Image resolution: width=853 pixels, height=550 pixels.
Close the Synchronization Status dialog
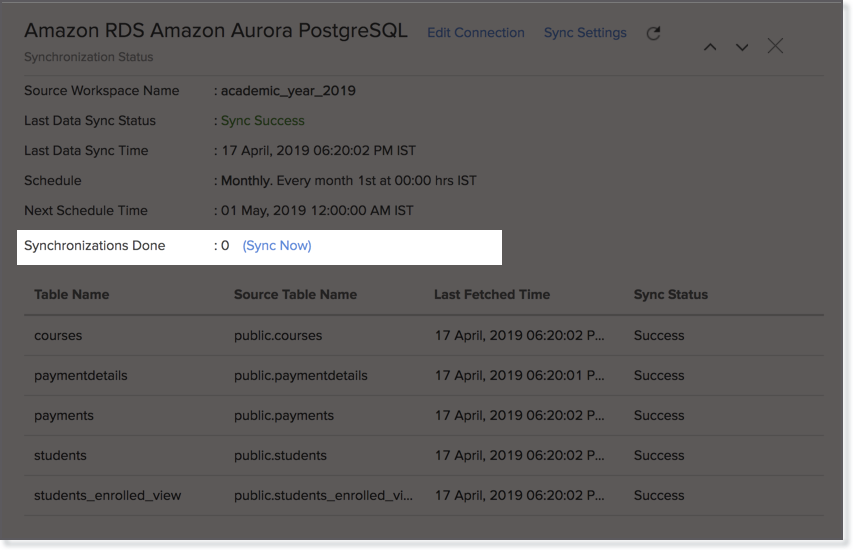[775, 46]
